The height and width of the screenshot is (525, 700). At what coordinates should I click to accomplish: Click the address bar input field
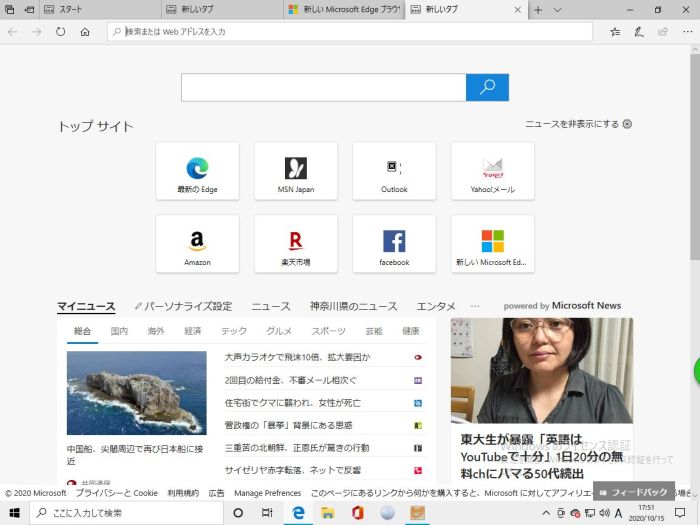click(x=350, y=32)
